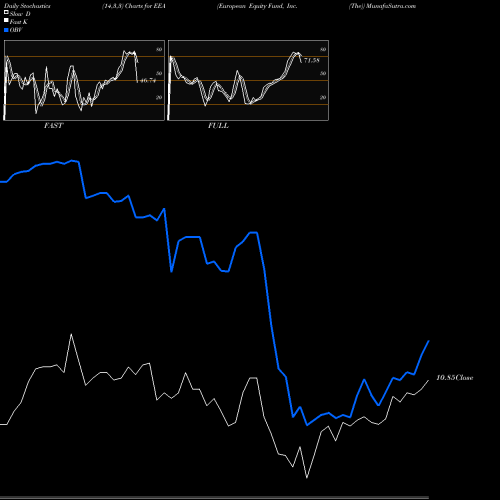
Task: Click the 46.74 value in FAST chart
Action: (148, 80)
